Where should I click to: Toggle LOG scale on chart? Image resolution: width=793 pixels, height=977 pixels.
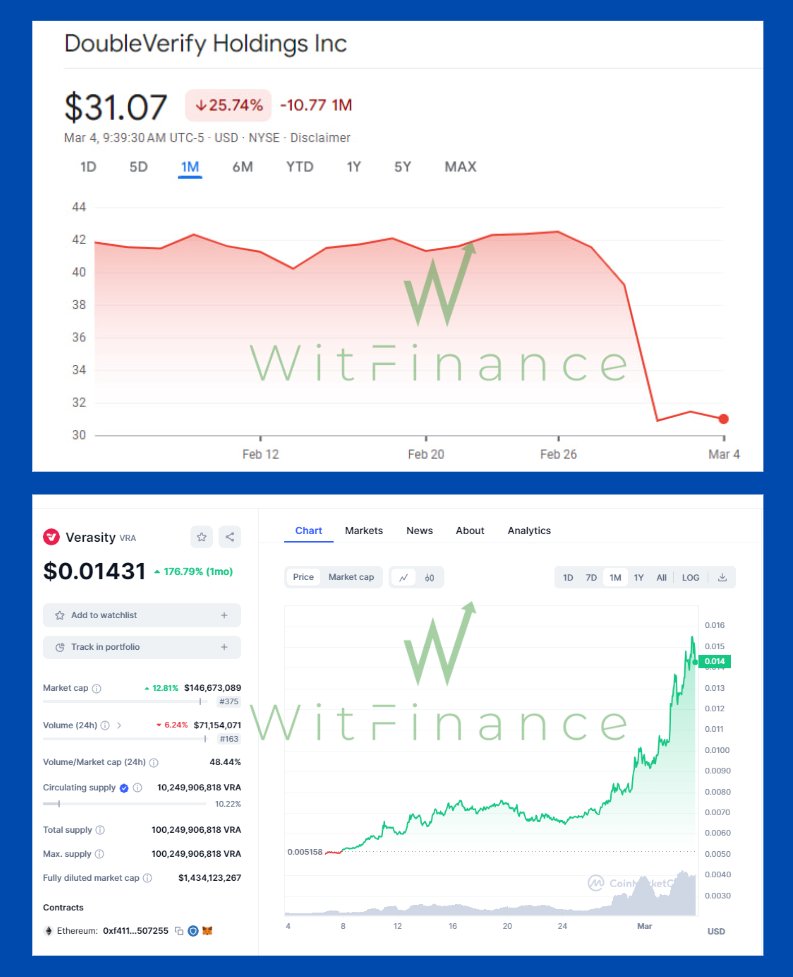pyautogui.click(x=690, y=578)
